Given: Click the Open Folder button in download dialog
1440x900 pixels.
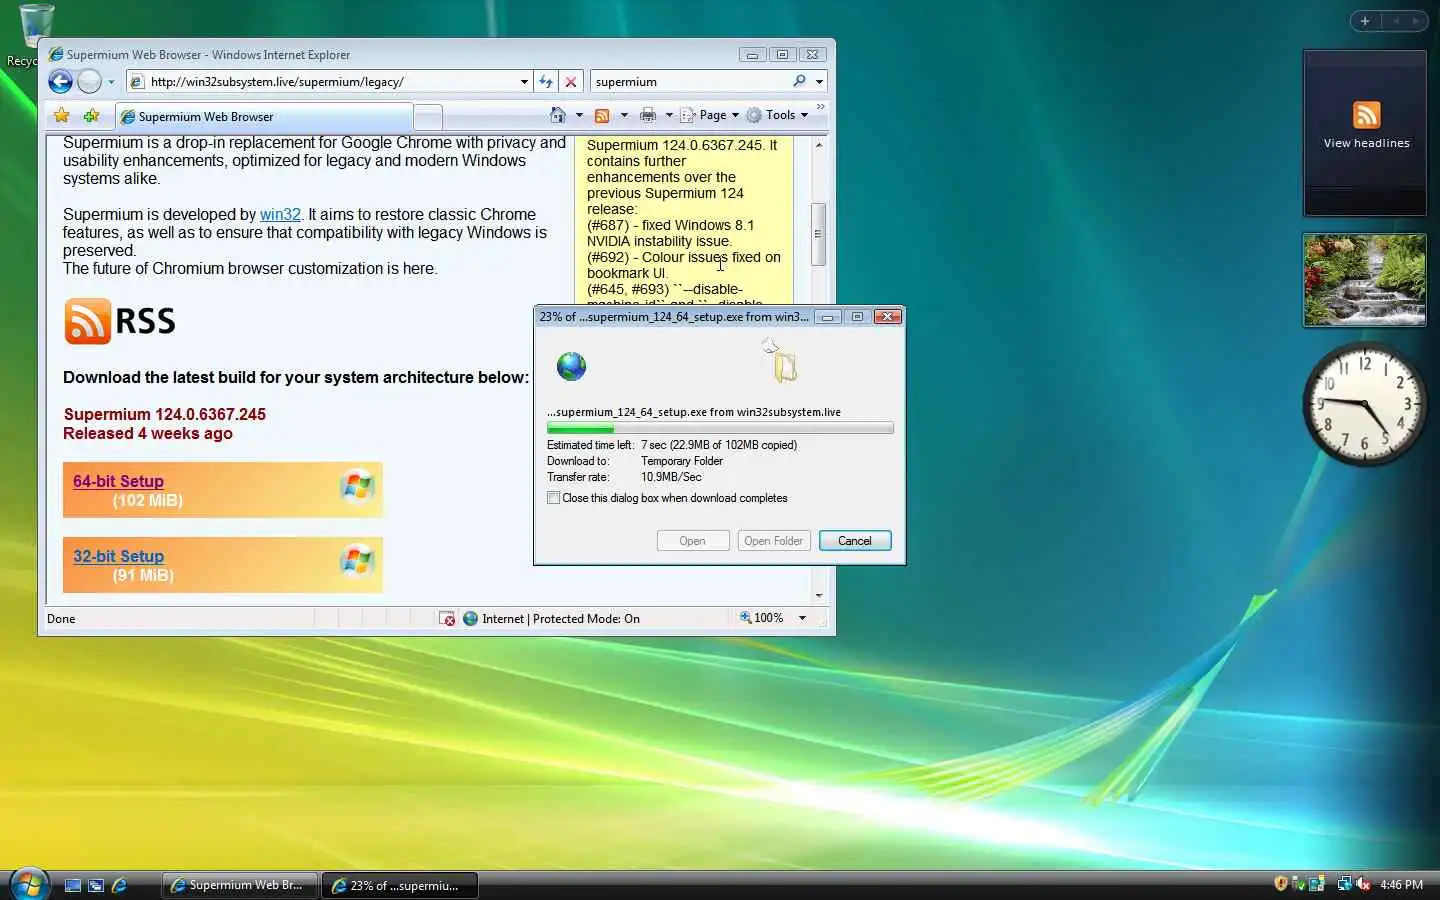Looking at the screenshot, I should tap(774, 541).
